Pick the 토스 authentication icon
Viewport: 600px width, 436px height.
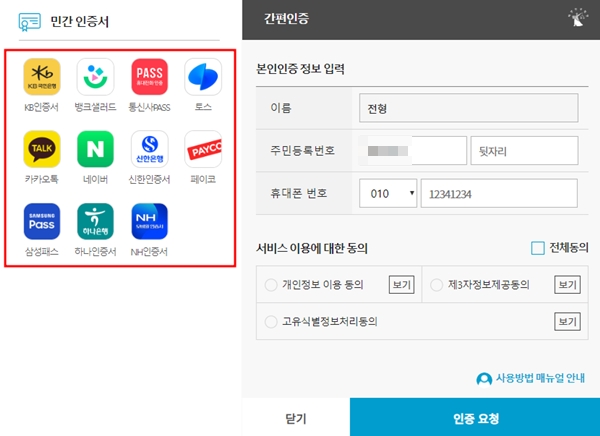pyautogui.click(x=203, y=77)
